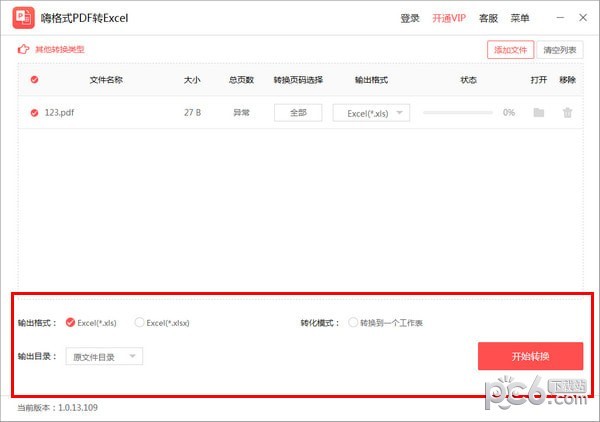
Task: Click the 转换页码选择 column header
Action: [298, 80]
